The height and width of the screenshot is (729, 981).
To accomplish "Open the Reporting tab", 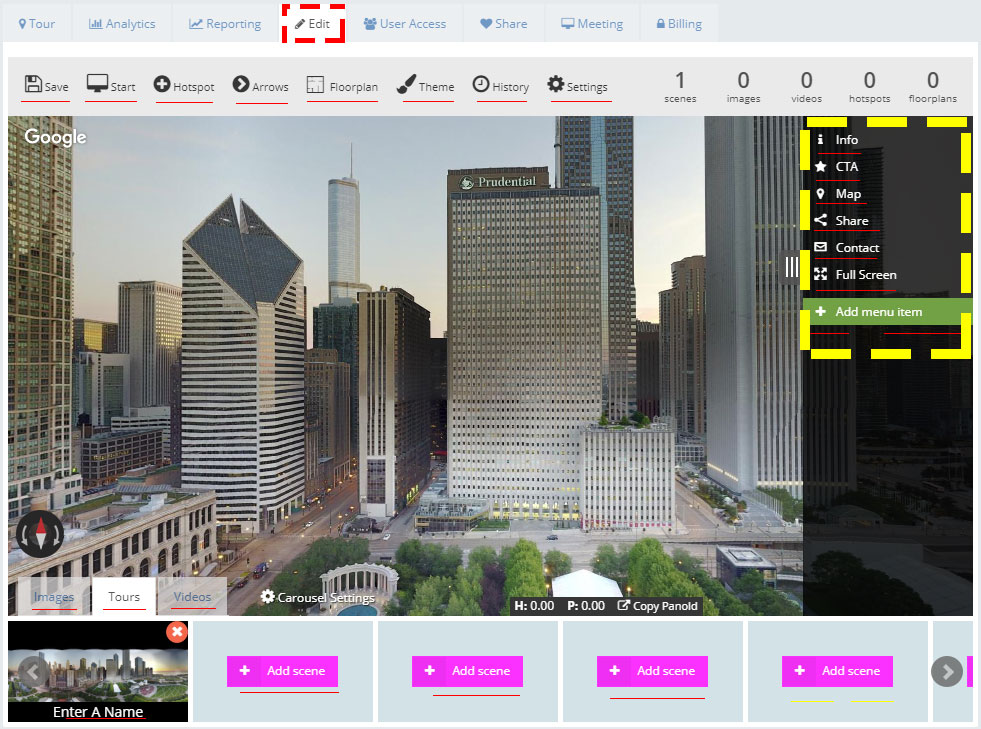I will 225,24.
